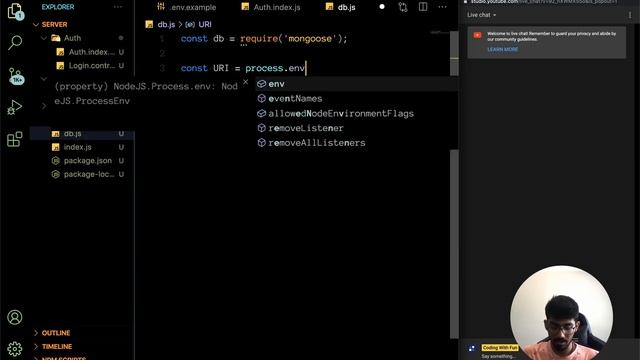Open Source Control view with 1K+ badge
The width and height of the screenshot is (640, 360).
click(x=16, y=76)
